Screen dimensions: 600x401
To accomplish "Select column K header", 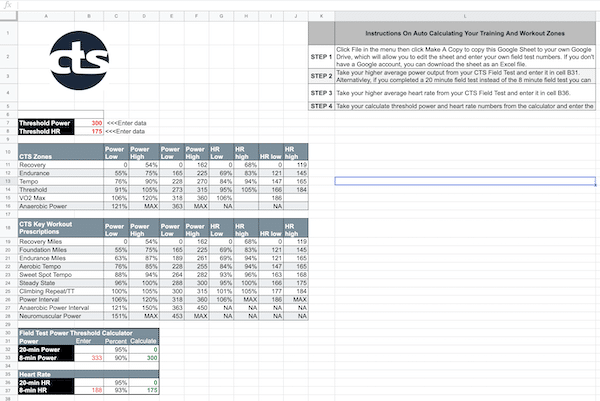I will (x=321, y=16).
